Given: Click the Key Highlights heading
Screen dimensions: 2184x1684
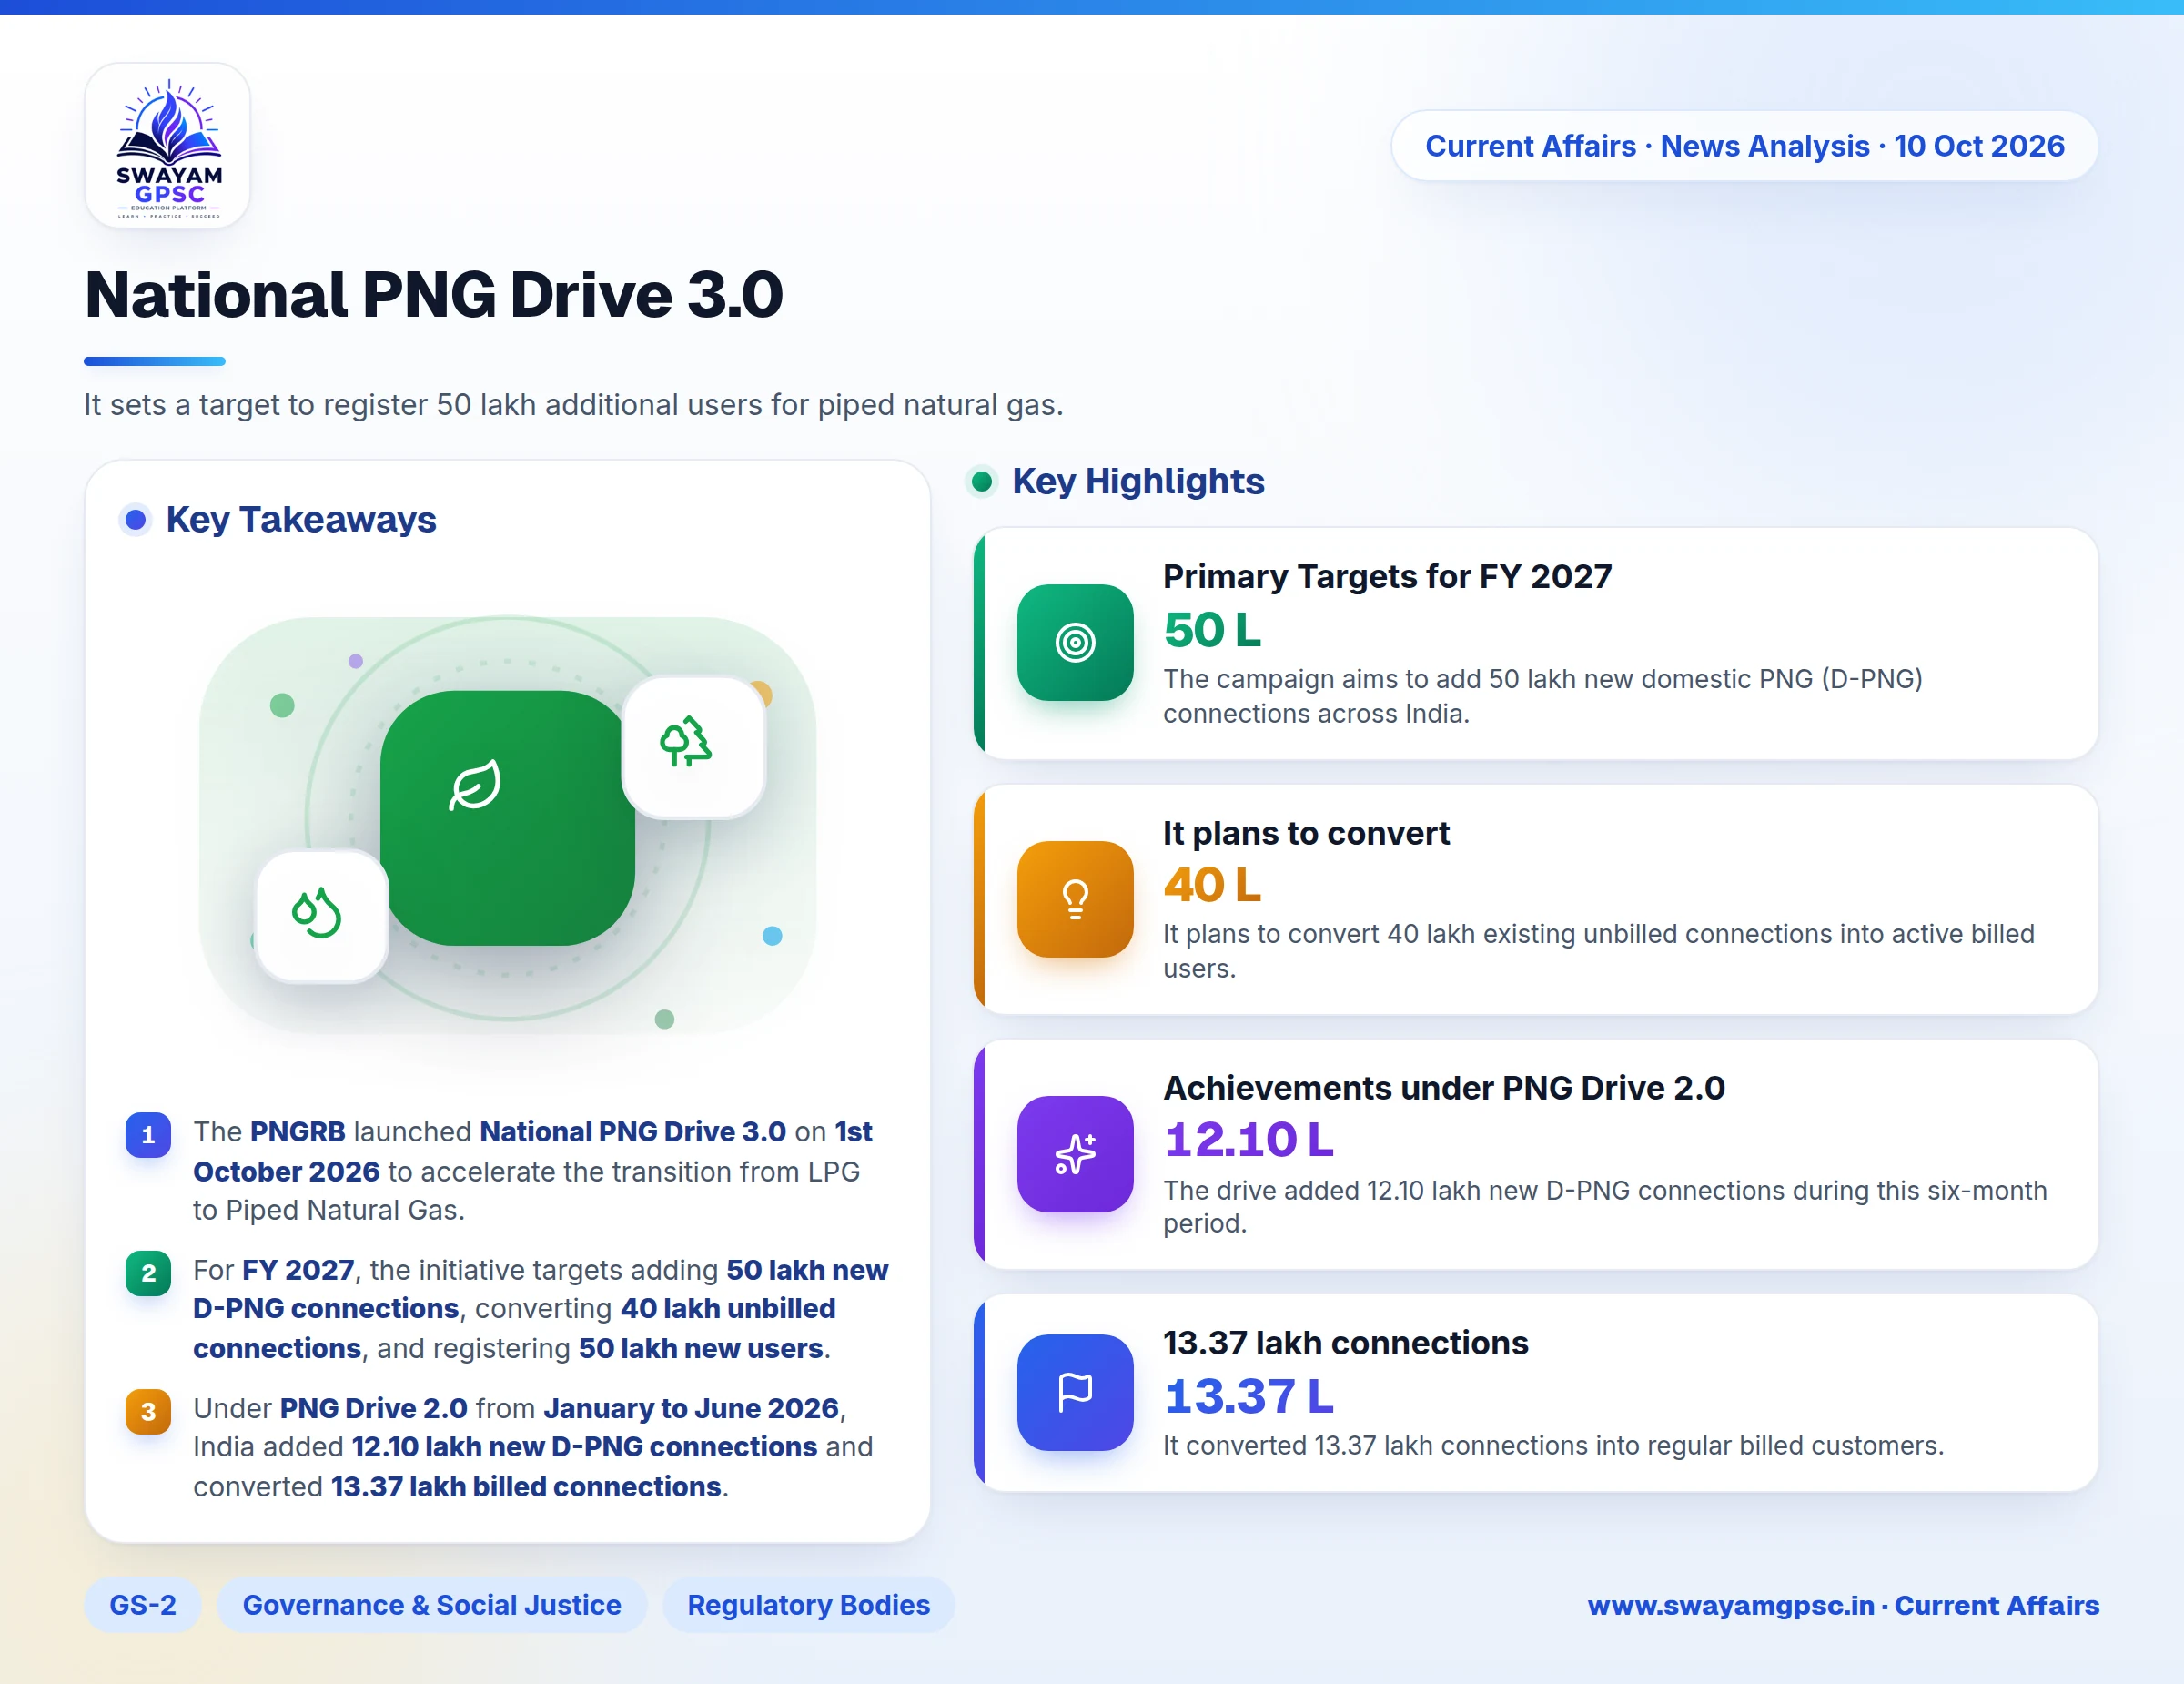Looking at the screenshot, I should click(1138, 482).
